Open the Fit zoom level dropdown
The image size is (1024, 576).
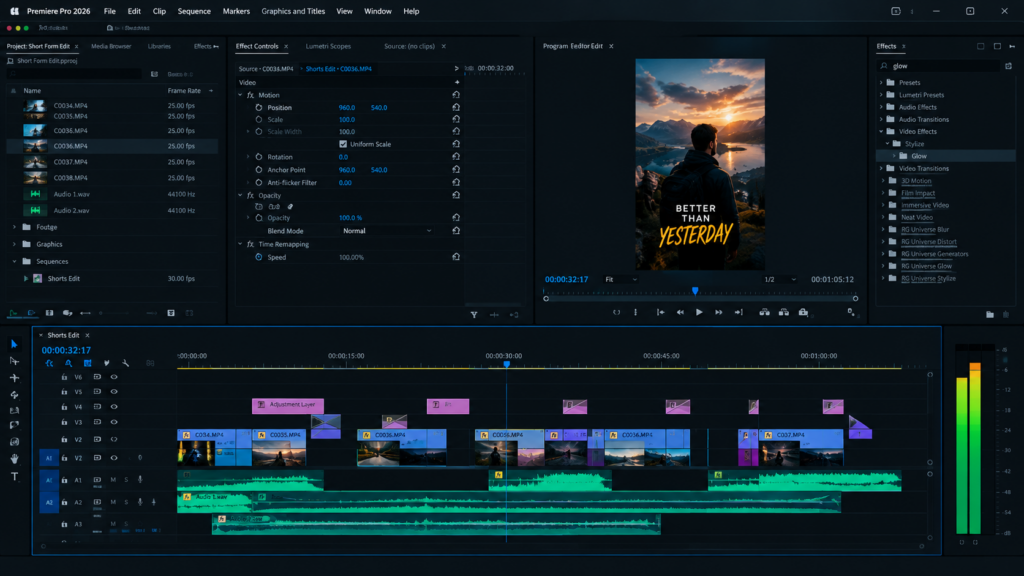coord(620,280)
